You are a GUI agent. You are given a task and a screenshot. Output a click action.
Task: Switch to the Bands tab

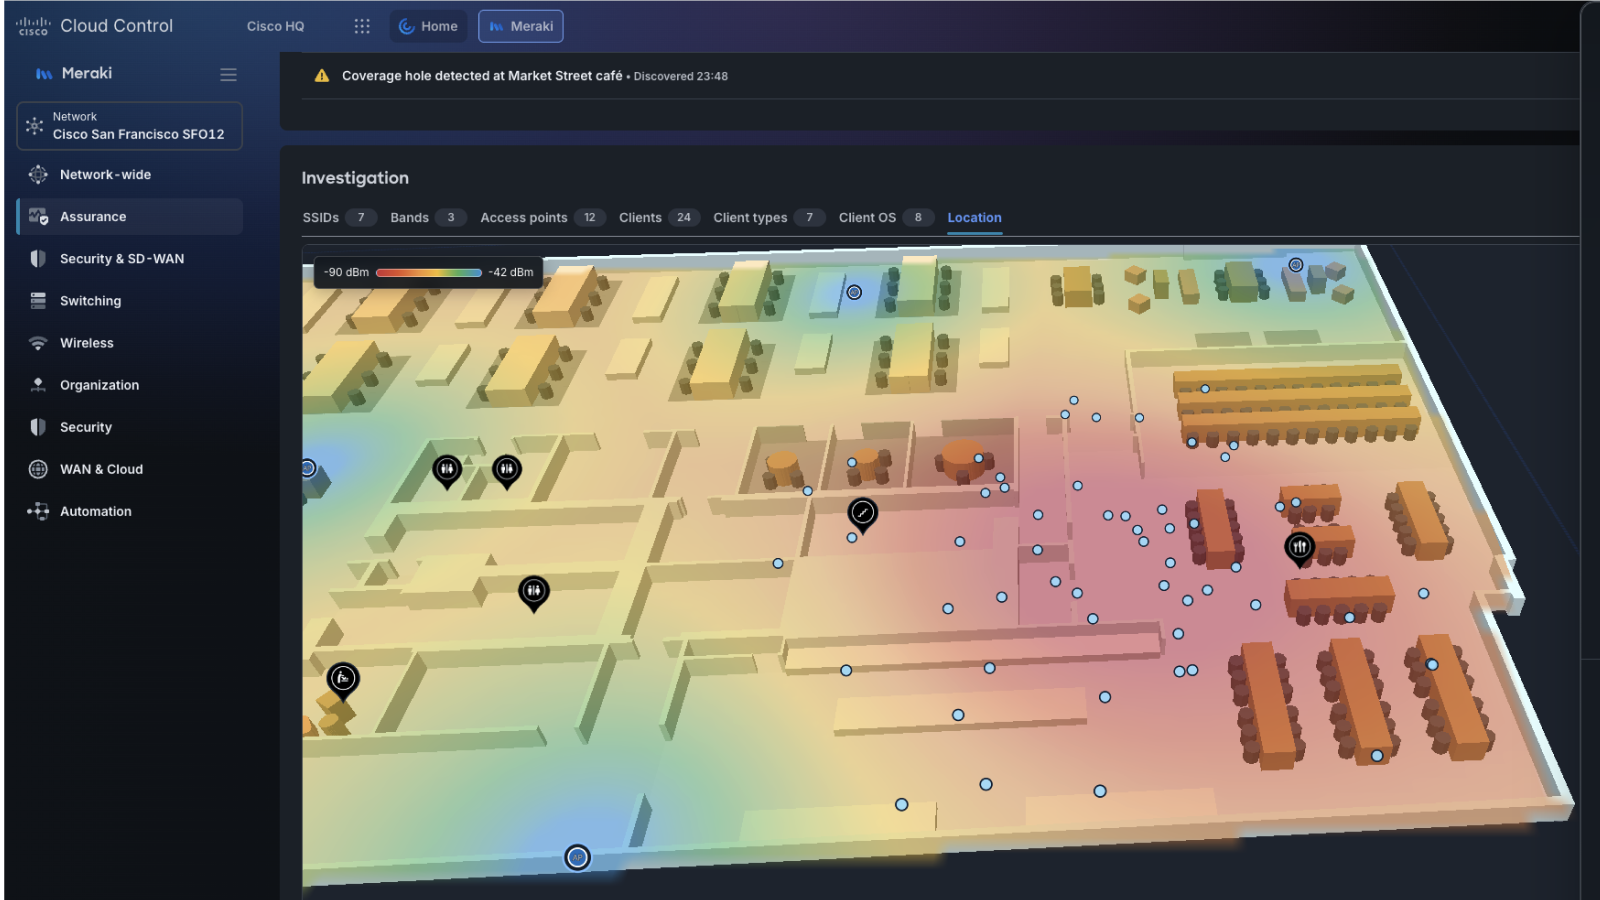(x=428, y=217)
